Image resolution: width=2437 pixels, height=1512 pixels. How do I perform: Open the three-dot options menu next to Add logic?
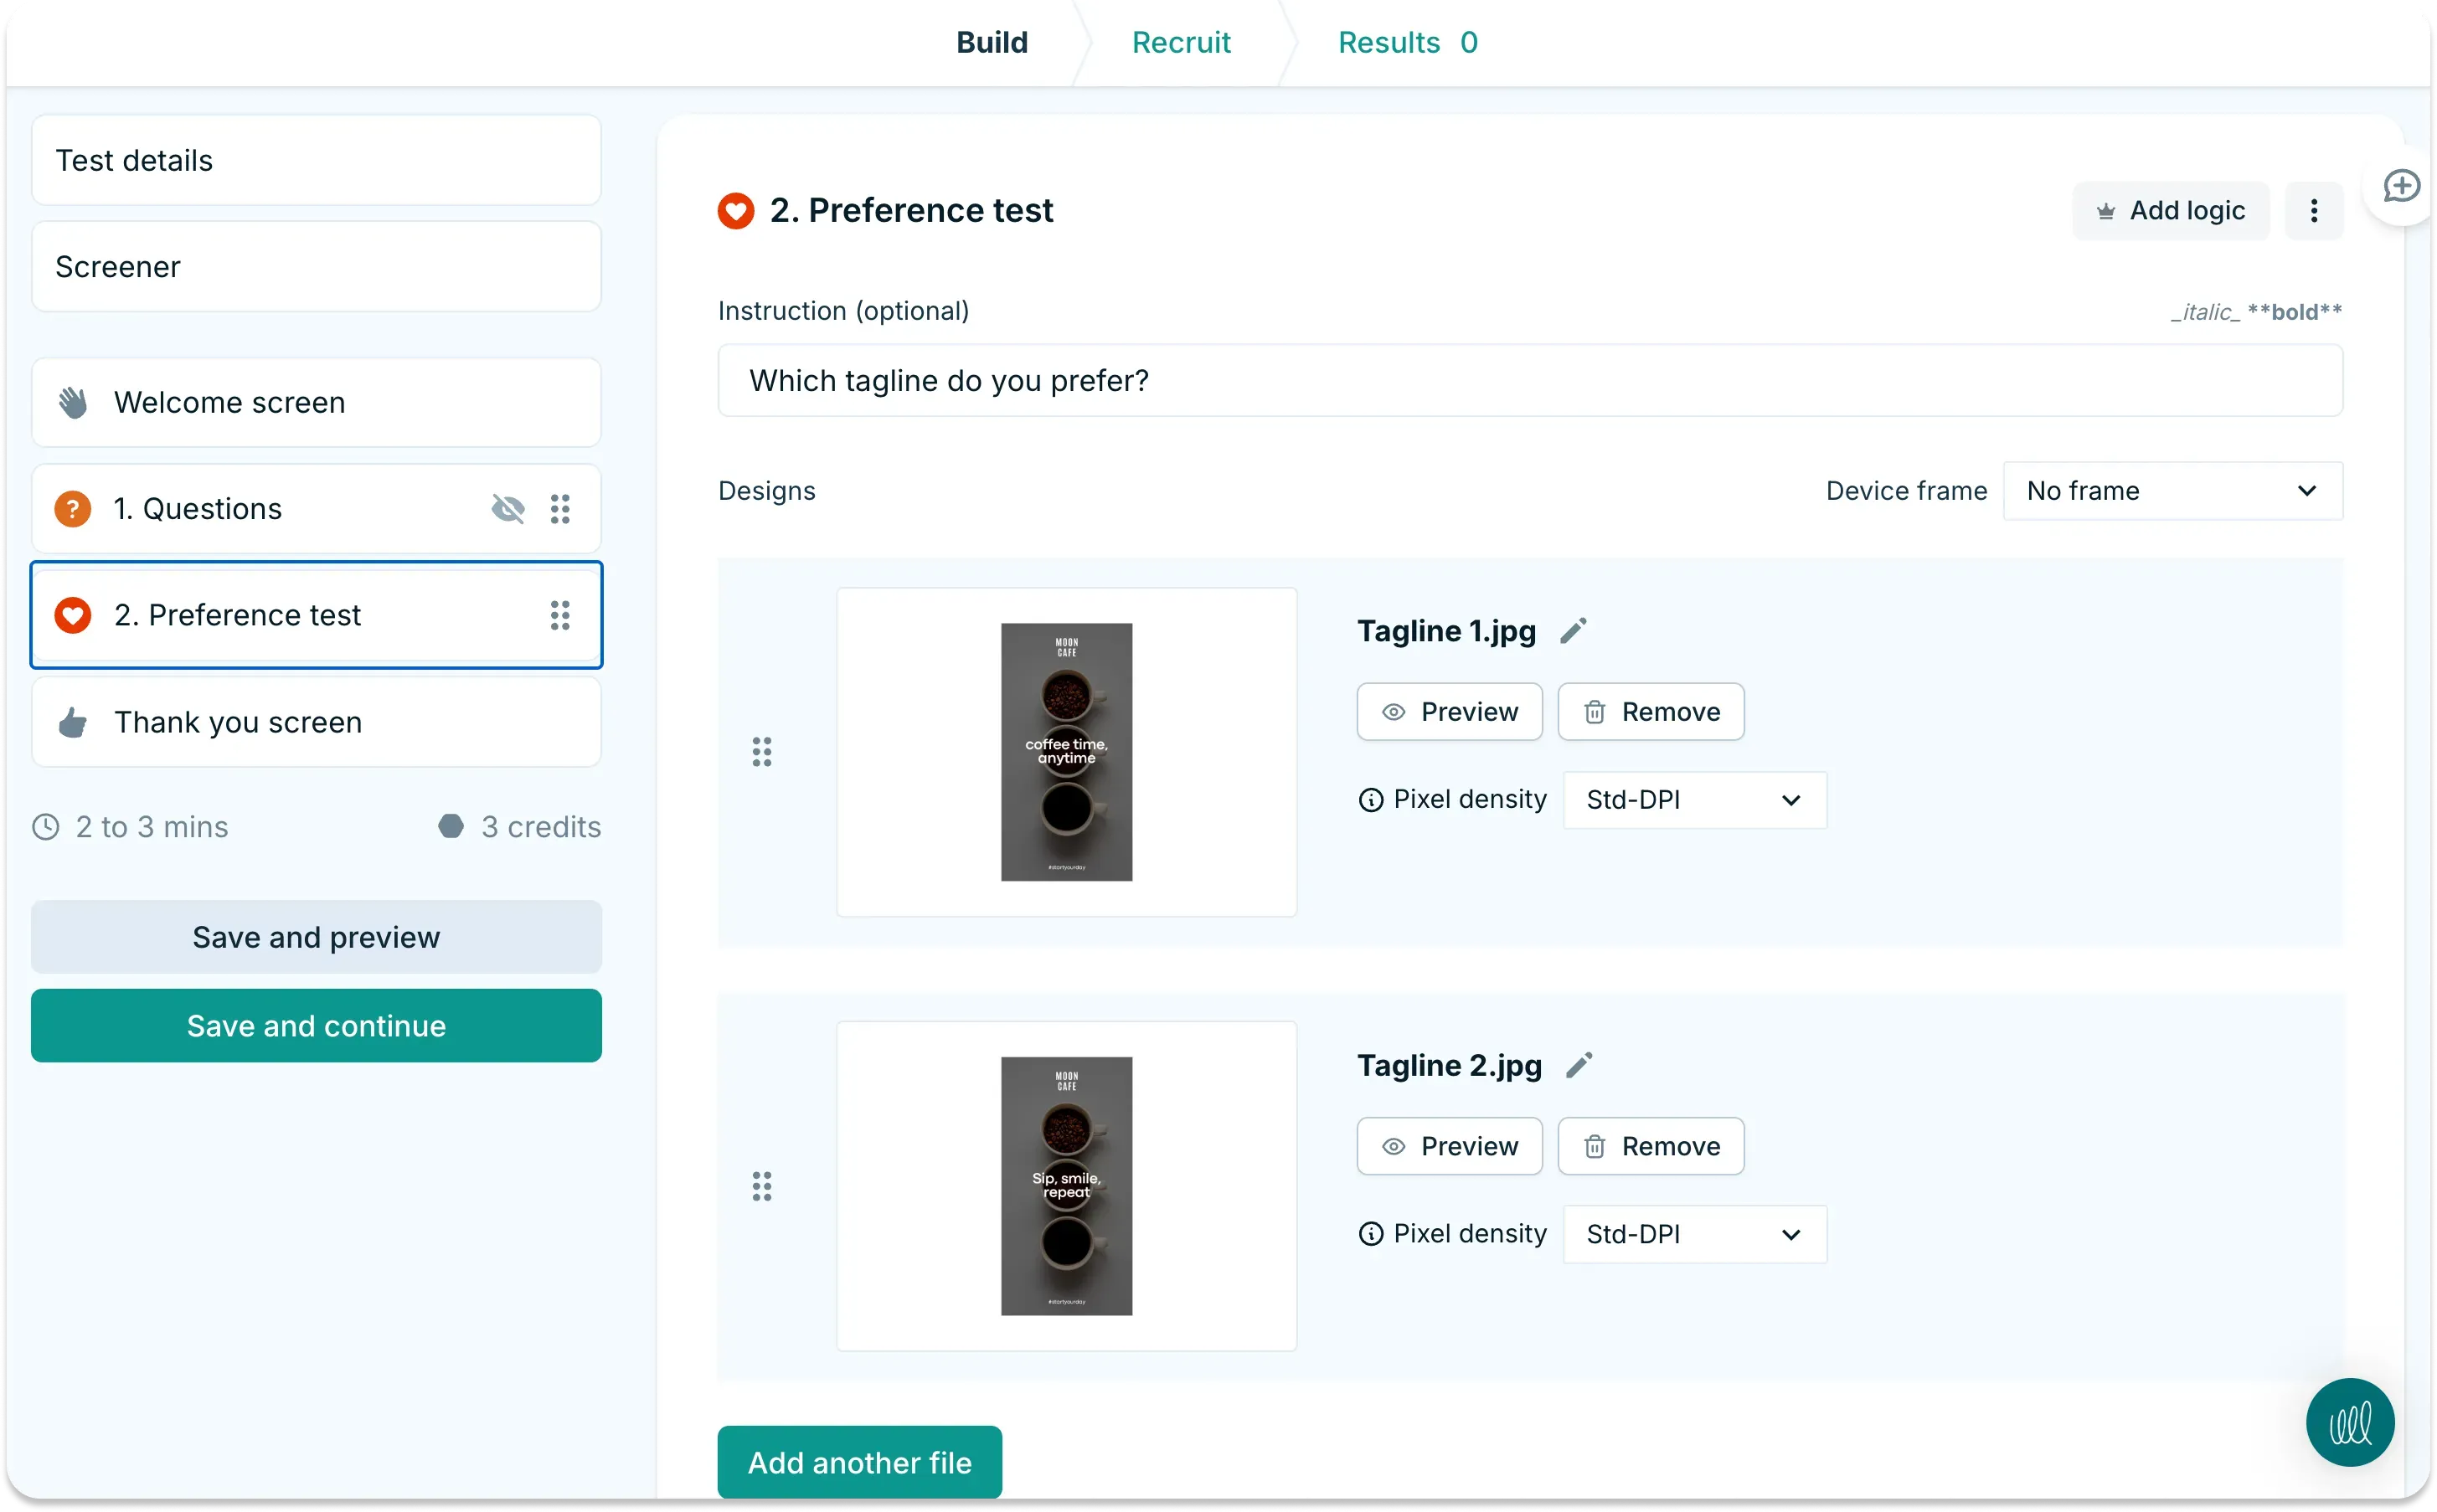coord(2313,210)
